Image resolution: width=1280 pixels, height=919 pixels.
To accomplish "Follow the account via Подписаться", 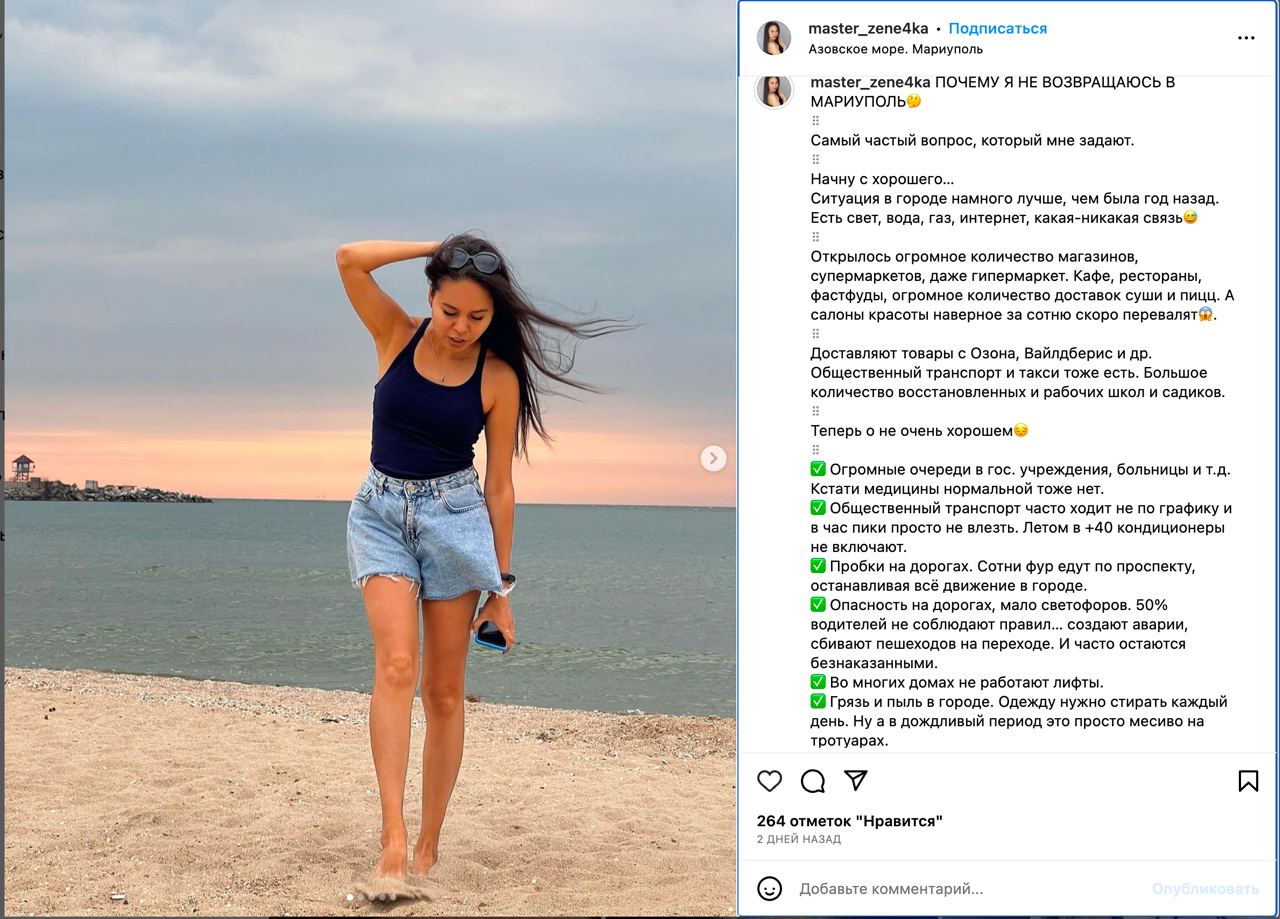I will pos(997,28).
